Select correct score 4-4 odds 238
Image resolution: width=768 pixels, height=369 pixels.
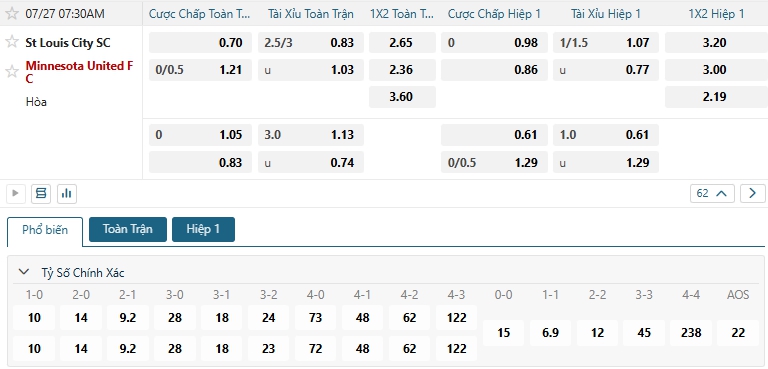tap(691, 333)
